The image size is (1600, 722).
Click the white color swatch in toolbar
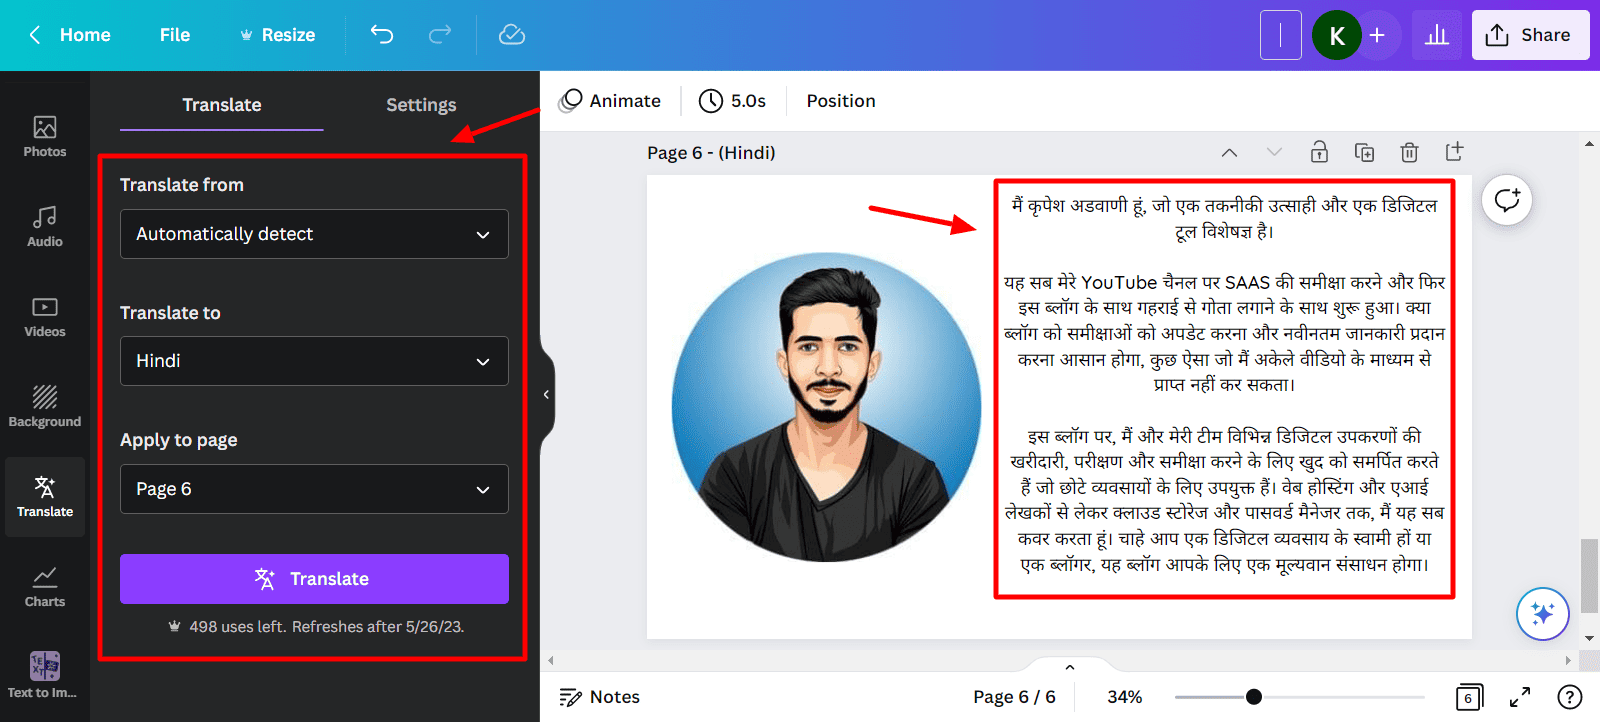(1281, 35)
